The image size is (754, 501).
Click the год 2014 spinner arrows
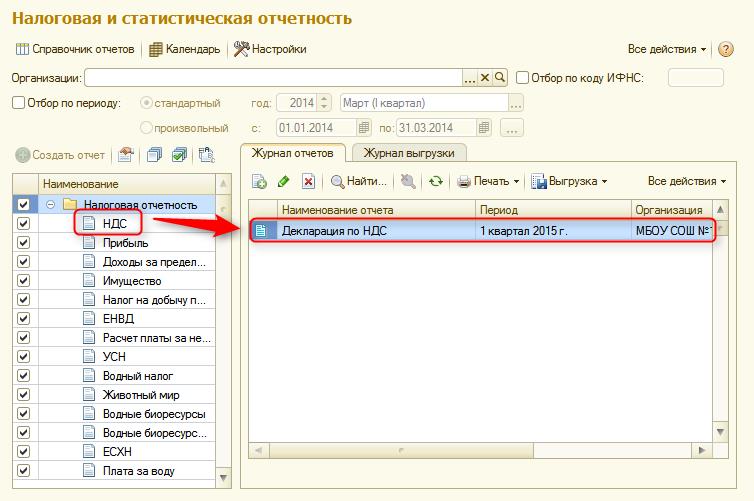coord(324,102)
